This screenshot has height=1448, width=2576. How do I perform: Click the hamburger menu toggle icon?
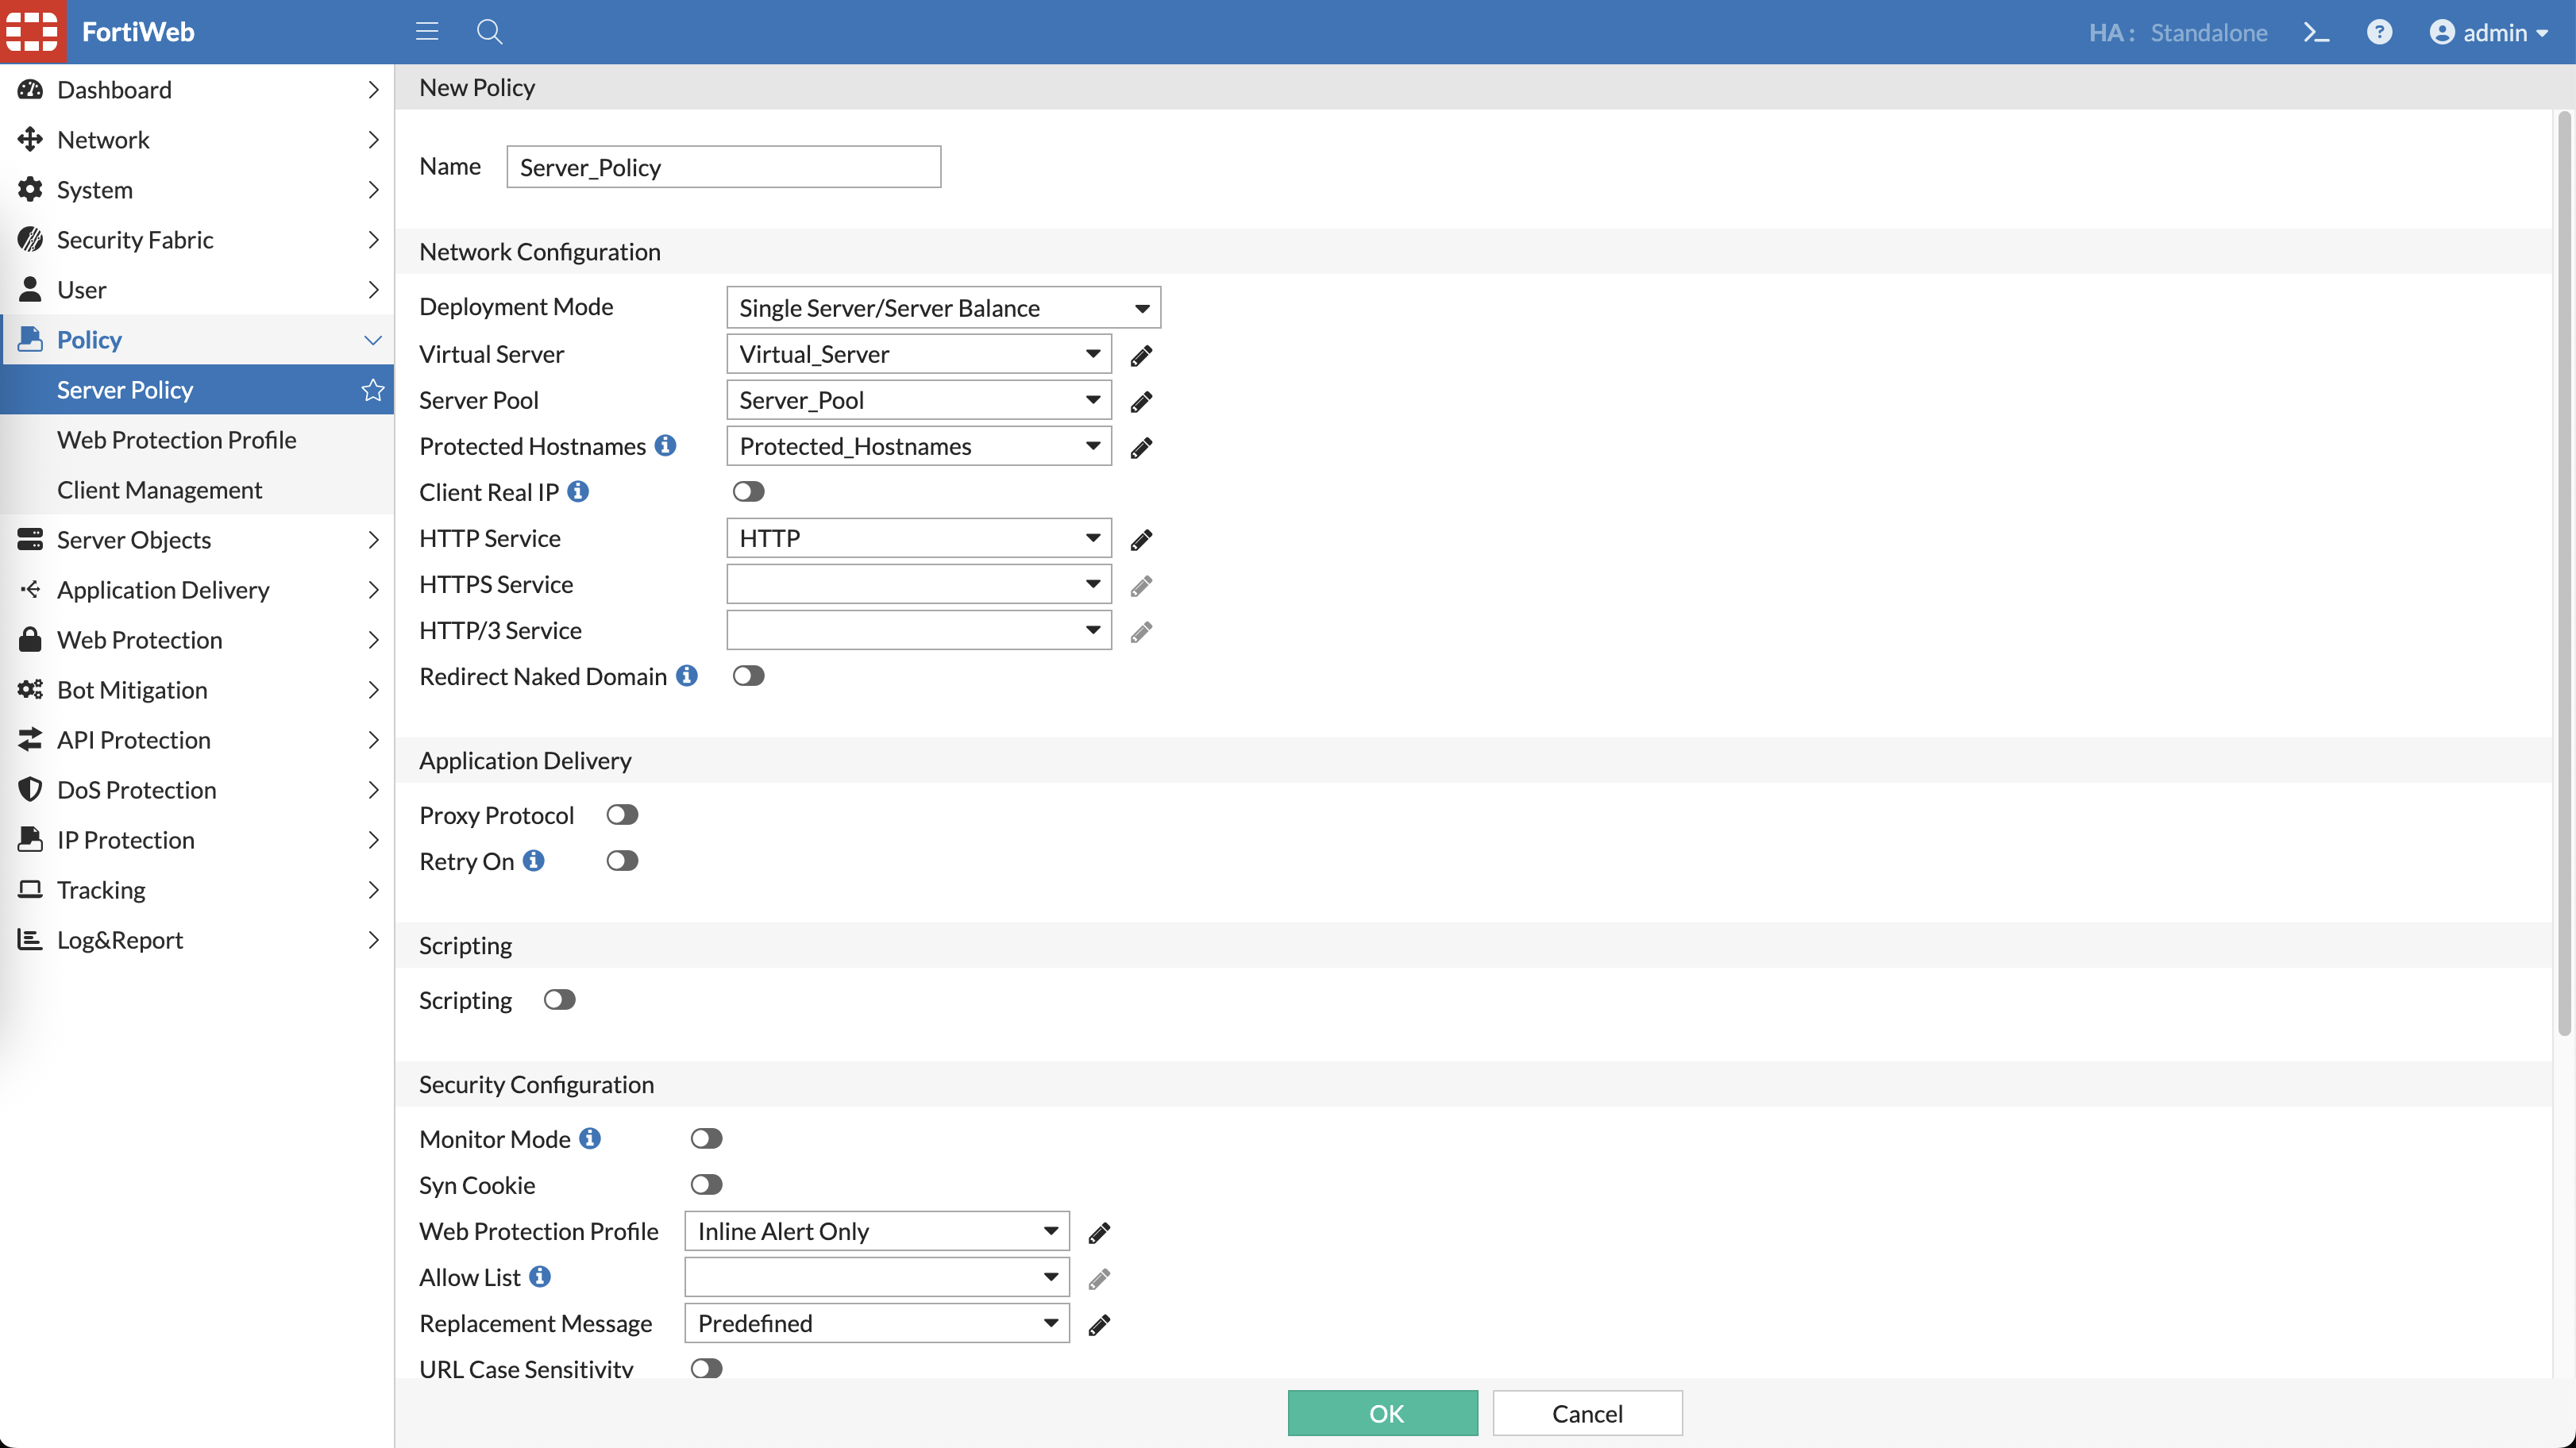click(427, 32)
